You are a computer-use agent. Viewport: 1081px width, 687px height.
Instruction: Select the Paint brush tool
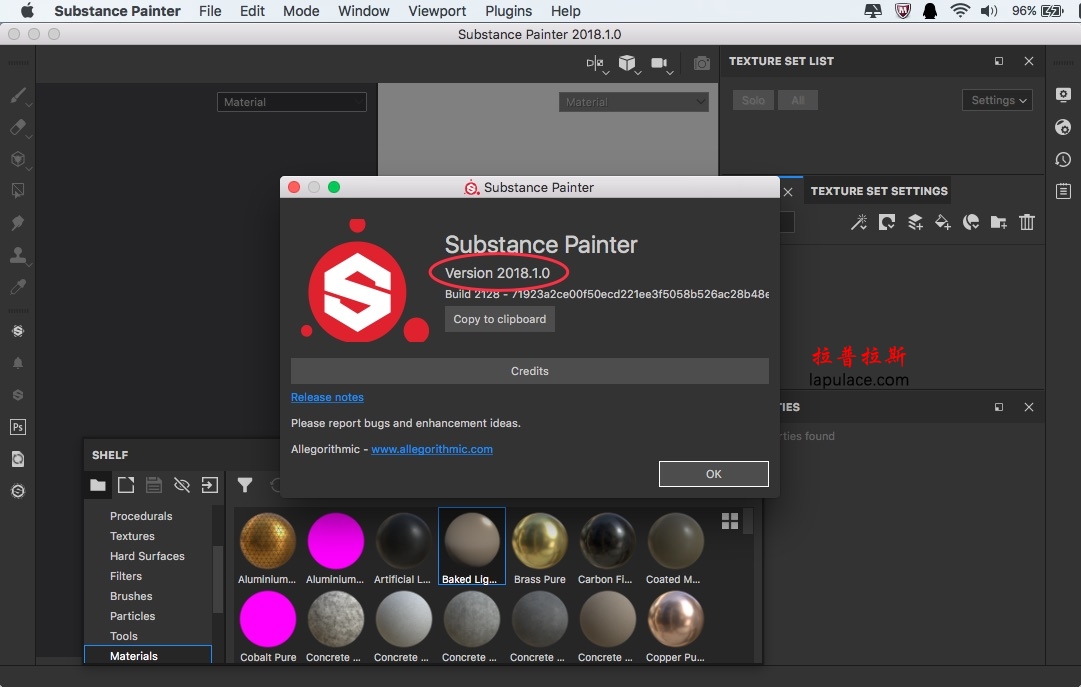click(18, 95)
